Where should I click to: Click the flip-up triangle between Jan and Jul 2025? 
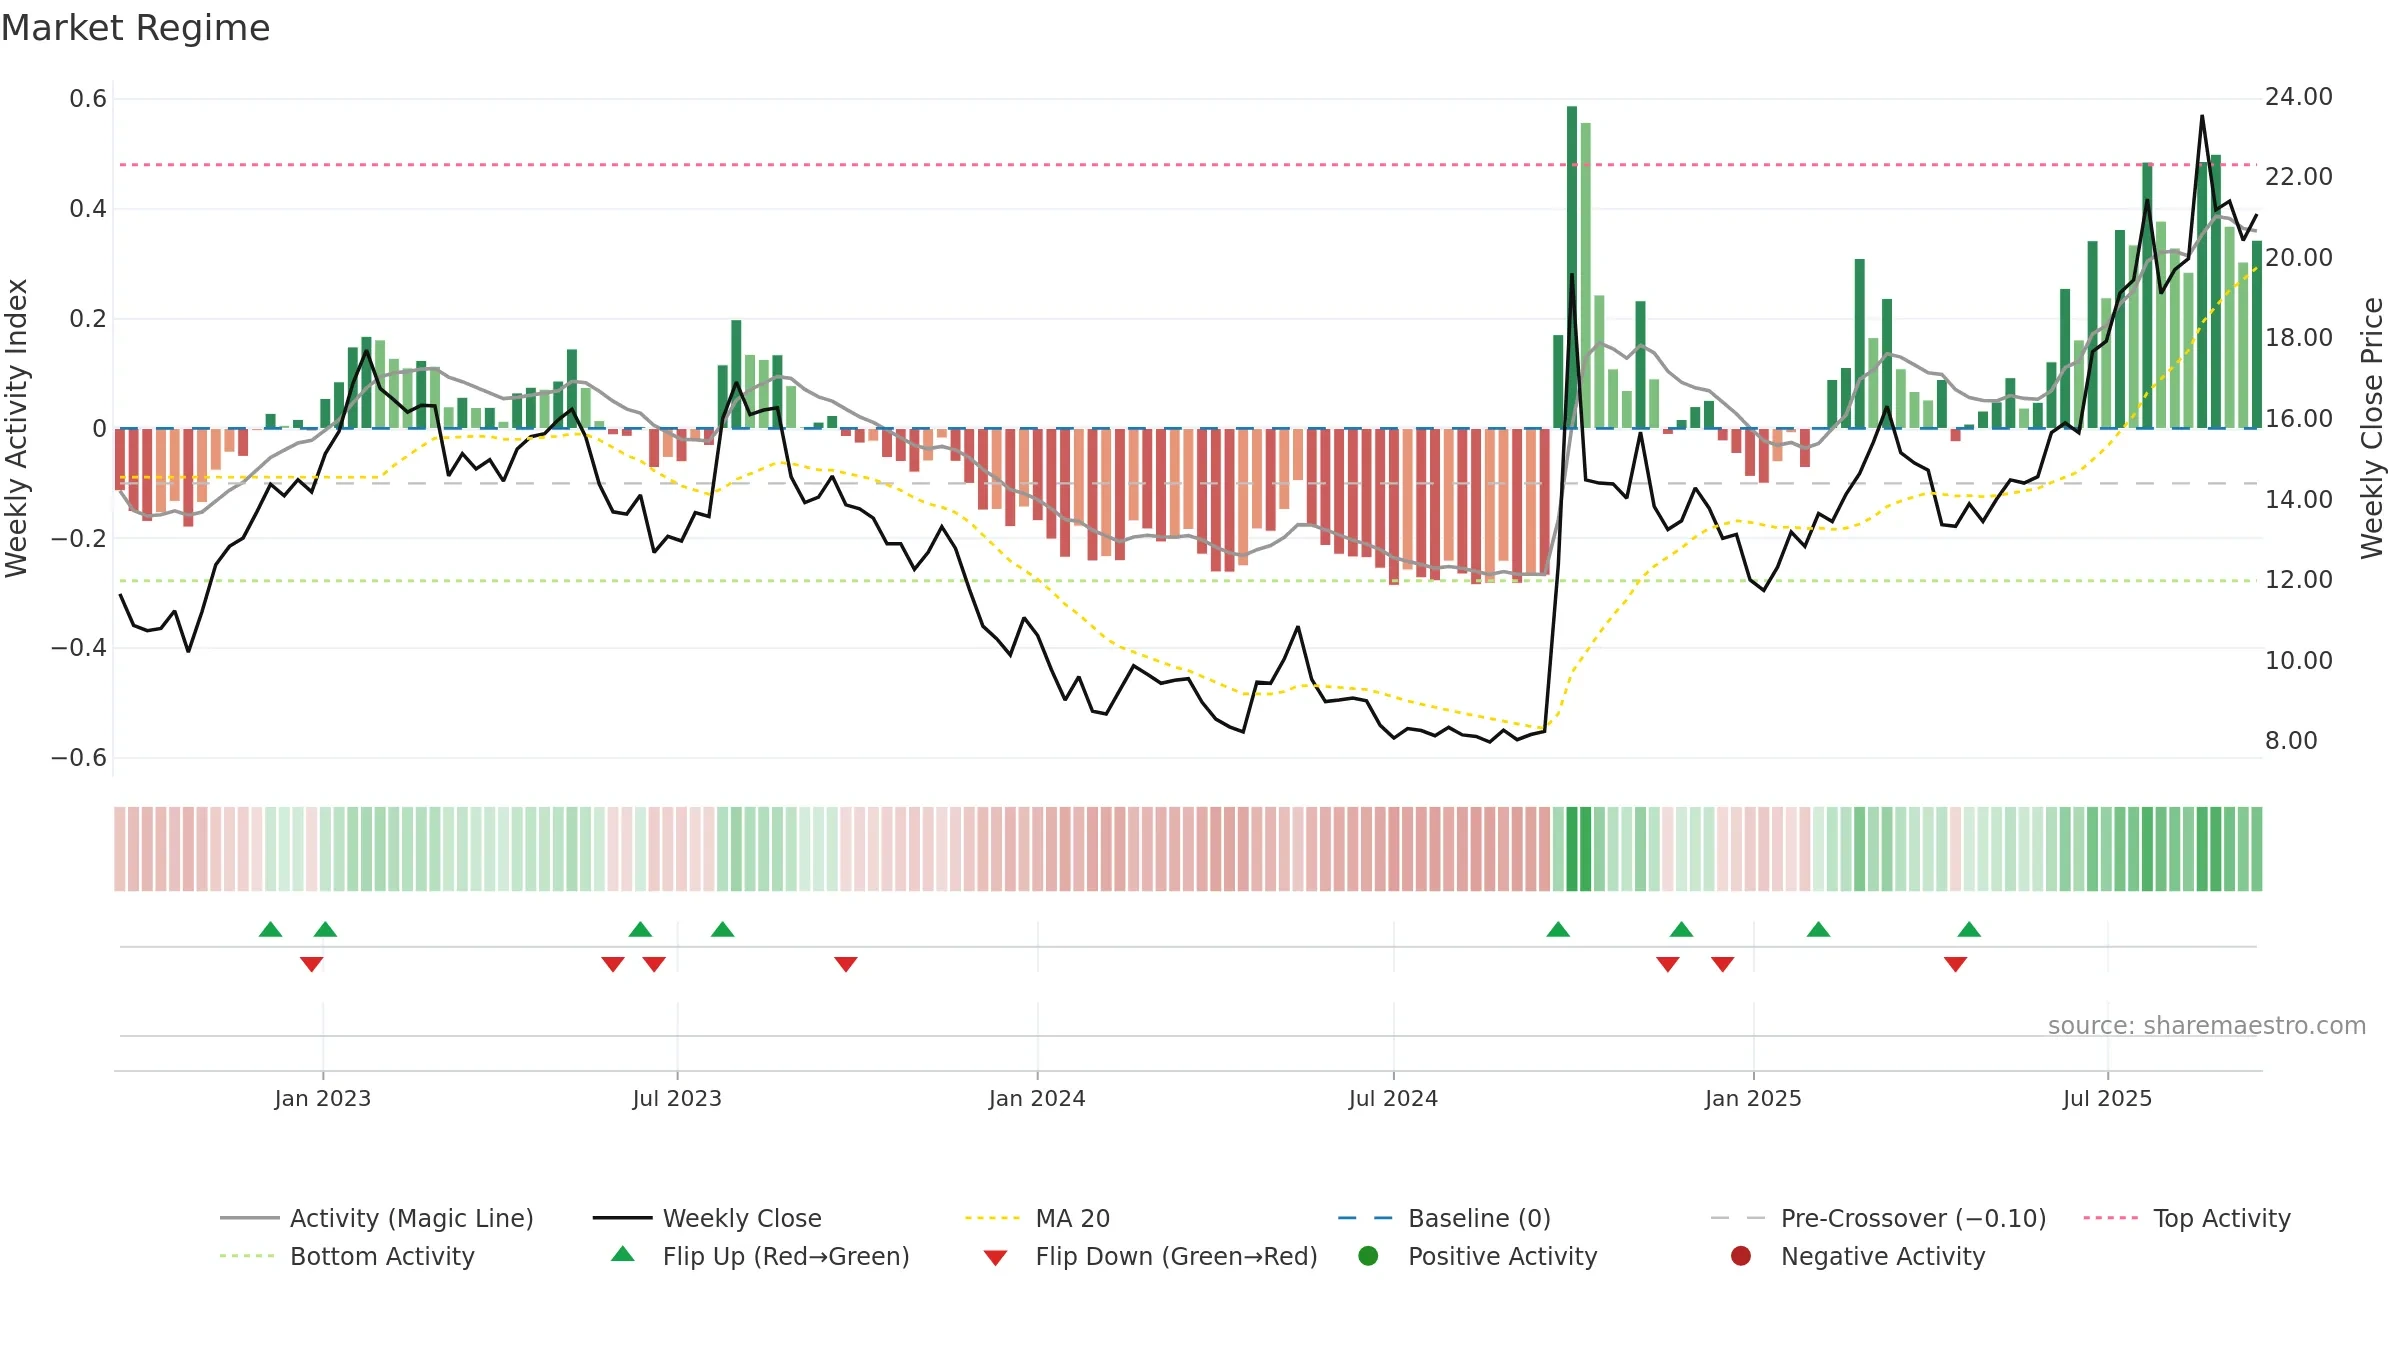pyautogui.click(x=1819, y=930)
